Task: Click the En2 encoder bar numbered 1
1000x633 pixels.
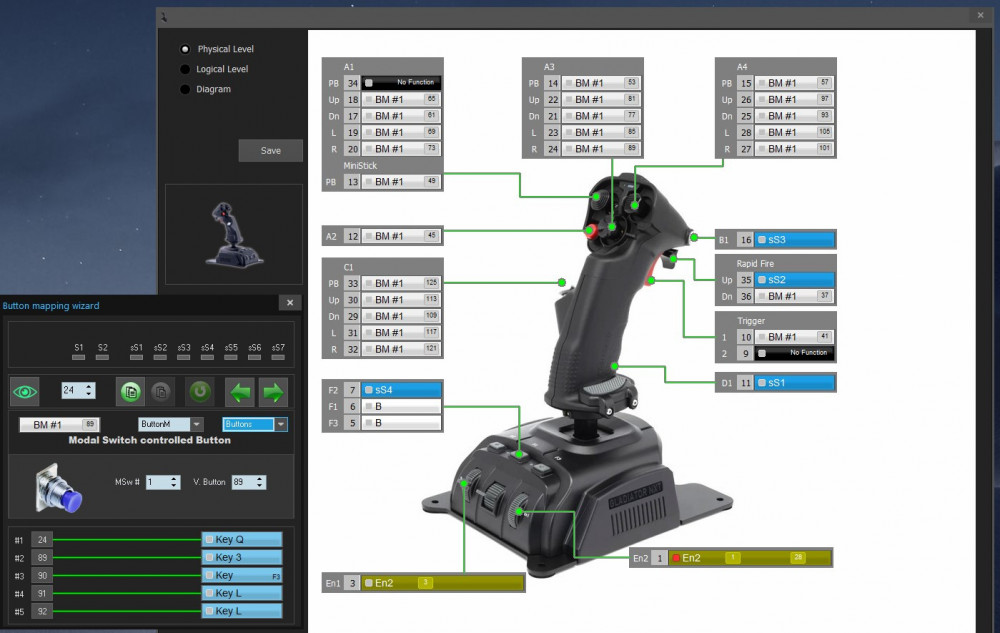Action: coord(750,558)
